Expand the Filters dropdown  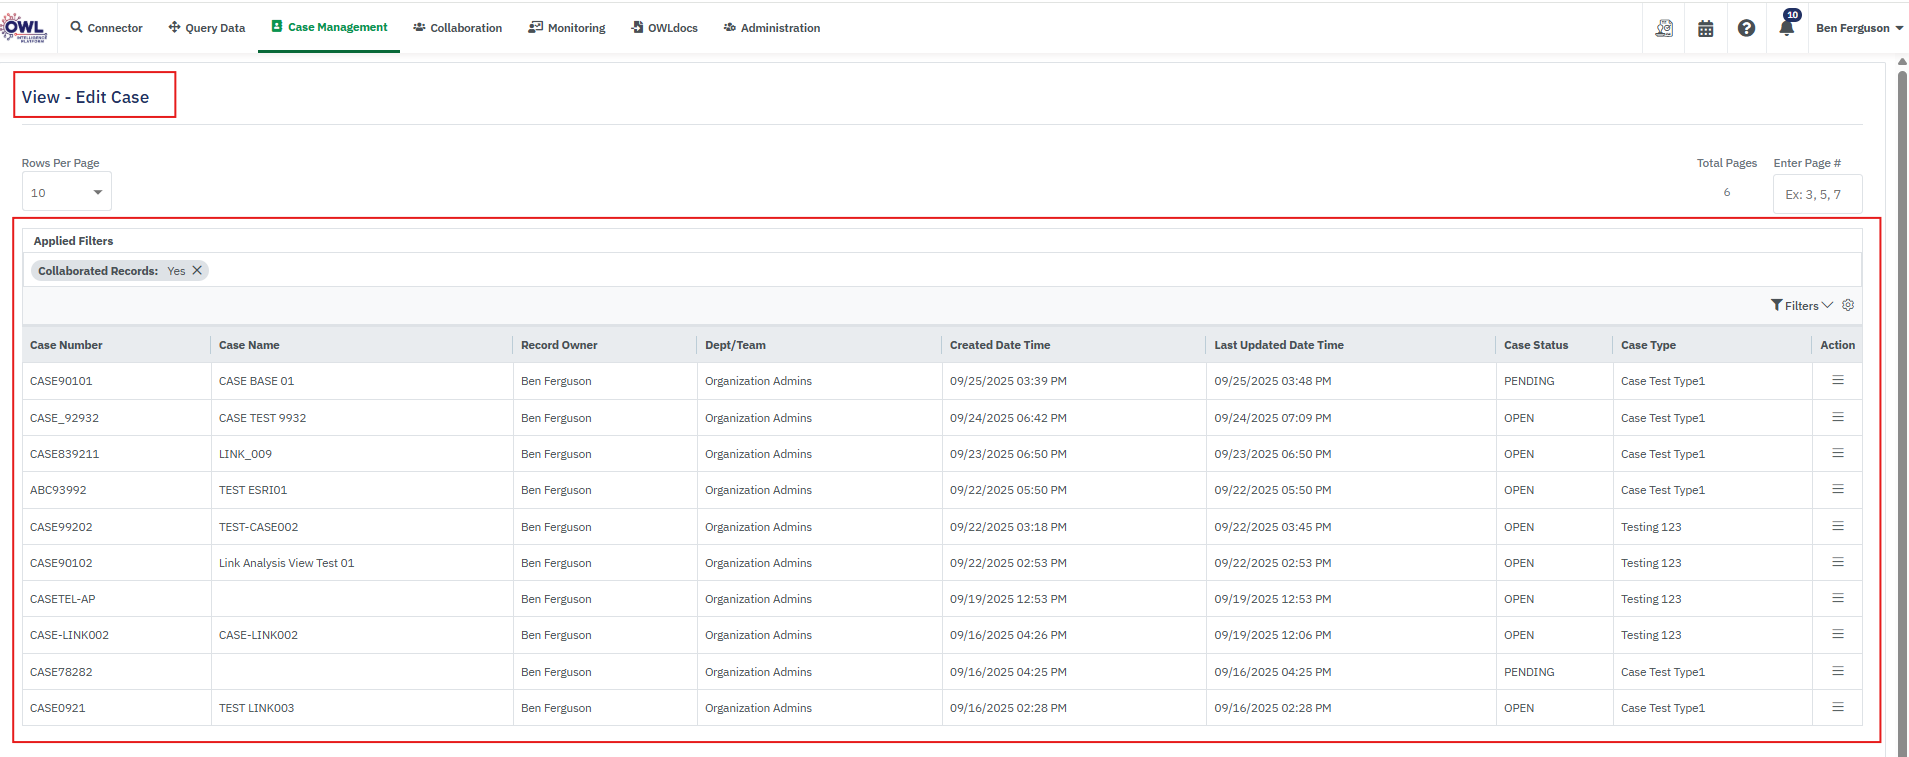tap(1801, 305)
